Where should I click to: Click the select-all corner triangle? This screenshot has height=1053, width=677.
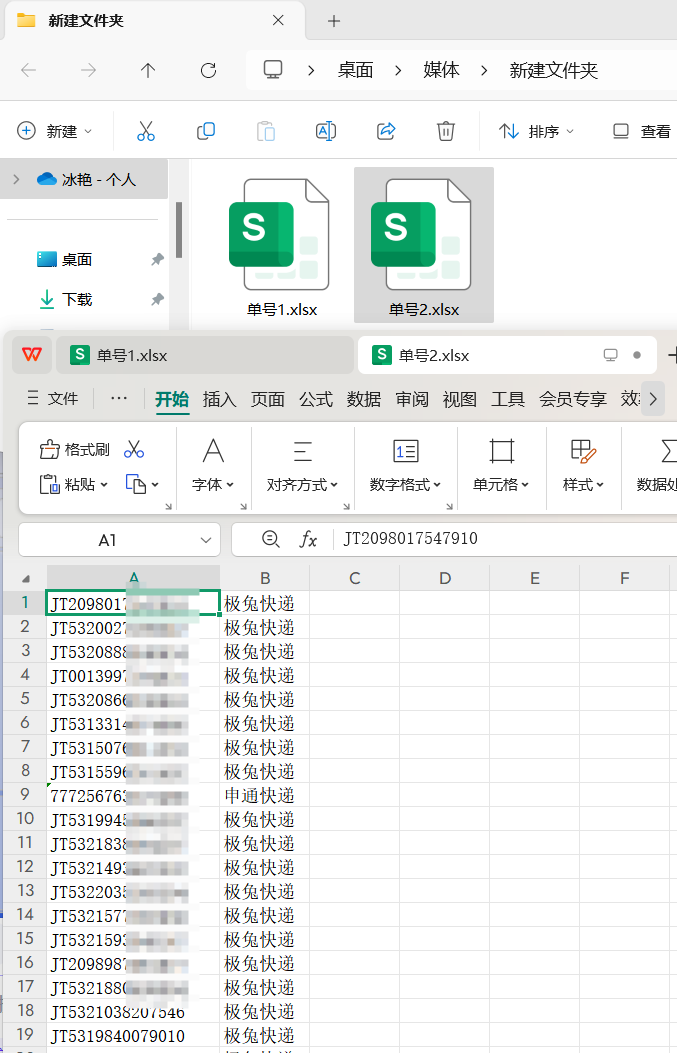tap(26, 578)
